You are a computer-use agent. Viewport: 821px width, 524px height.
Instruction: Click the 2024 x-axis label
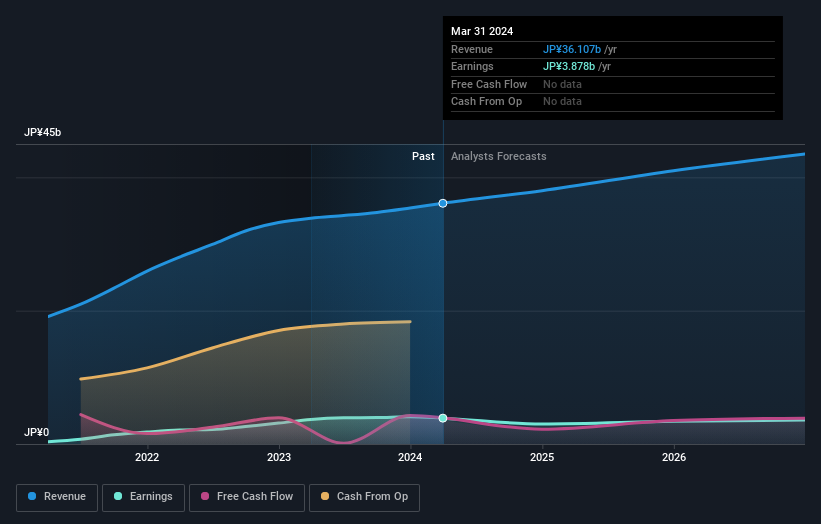coord(410,458)
